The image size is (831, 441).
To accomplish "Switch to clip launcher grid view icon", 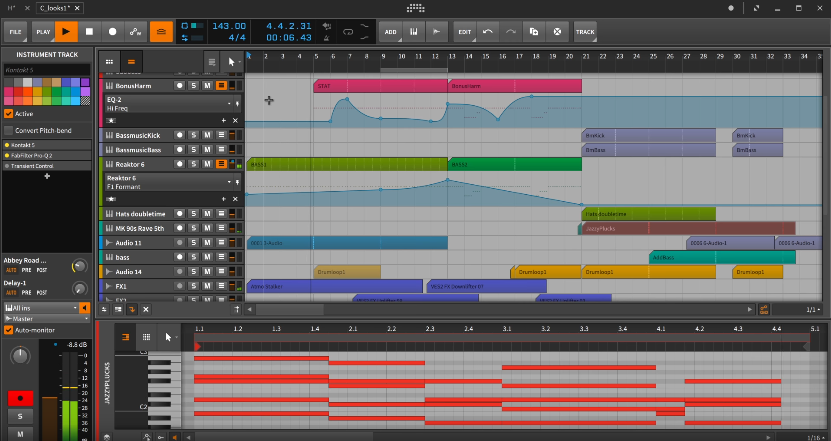I will pos(109,61).
